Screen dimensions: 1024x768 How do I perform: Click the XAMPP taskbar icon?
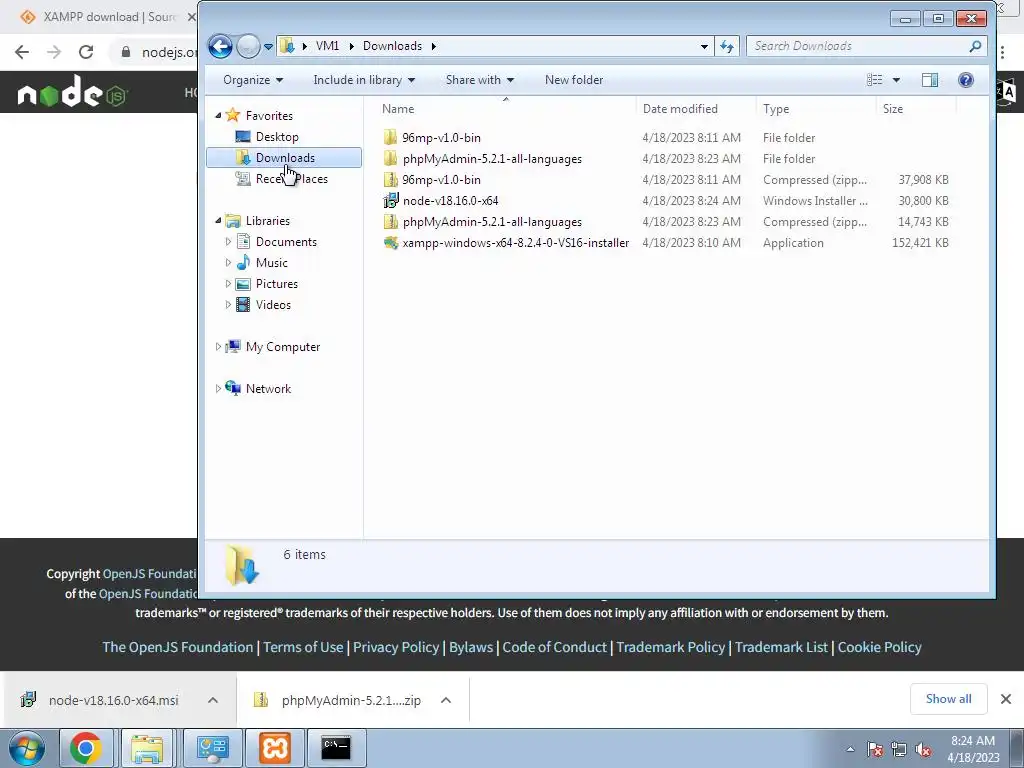(x=275, y=748)
